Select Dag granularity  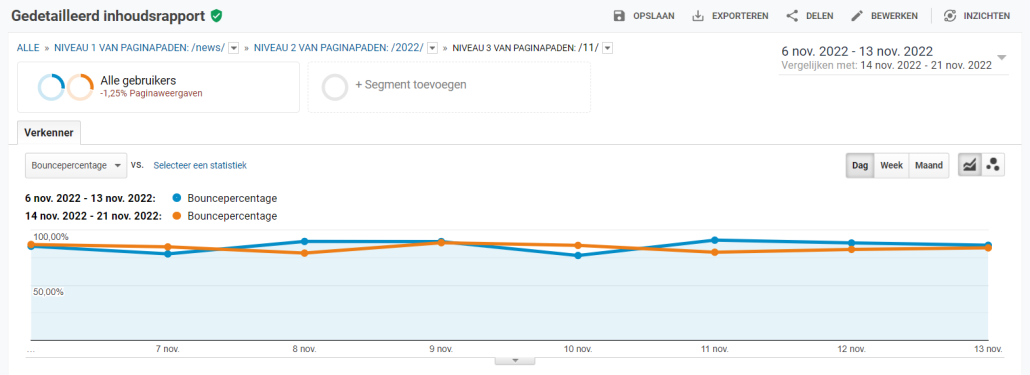[x=860, y=165]
